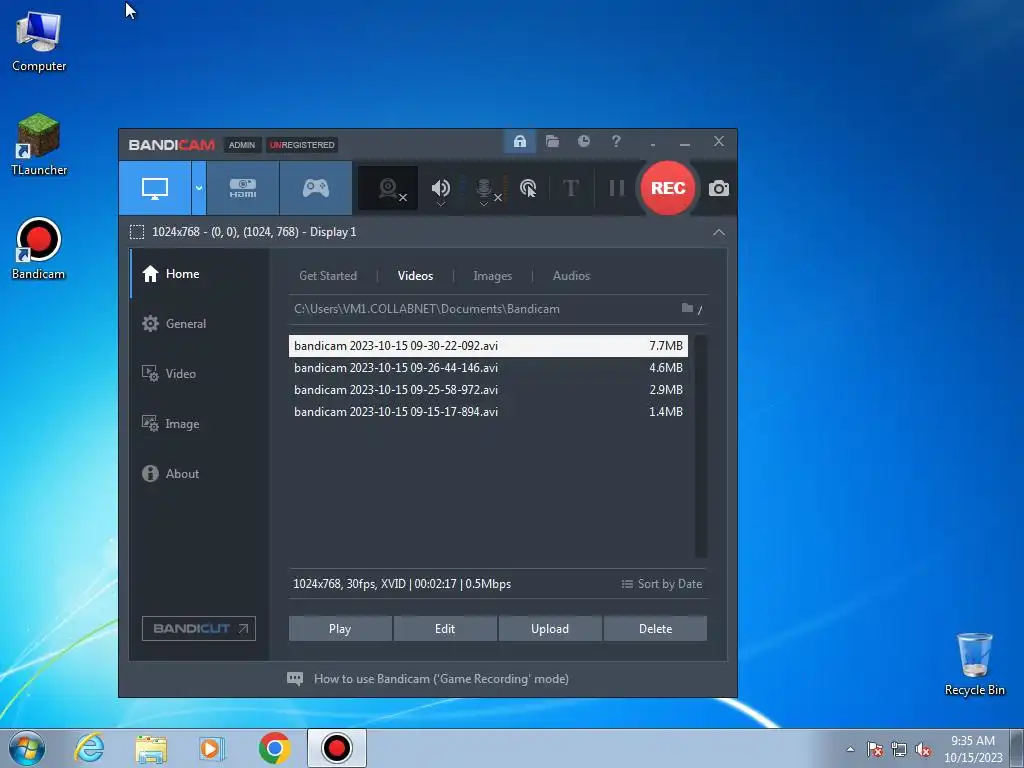Open File Explorer from the taskbar
Viewport: 1024px width, 768px height.
151,748
